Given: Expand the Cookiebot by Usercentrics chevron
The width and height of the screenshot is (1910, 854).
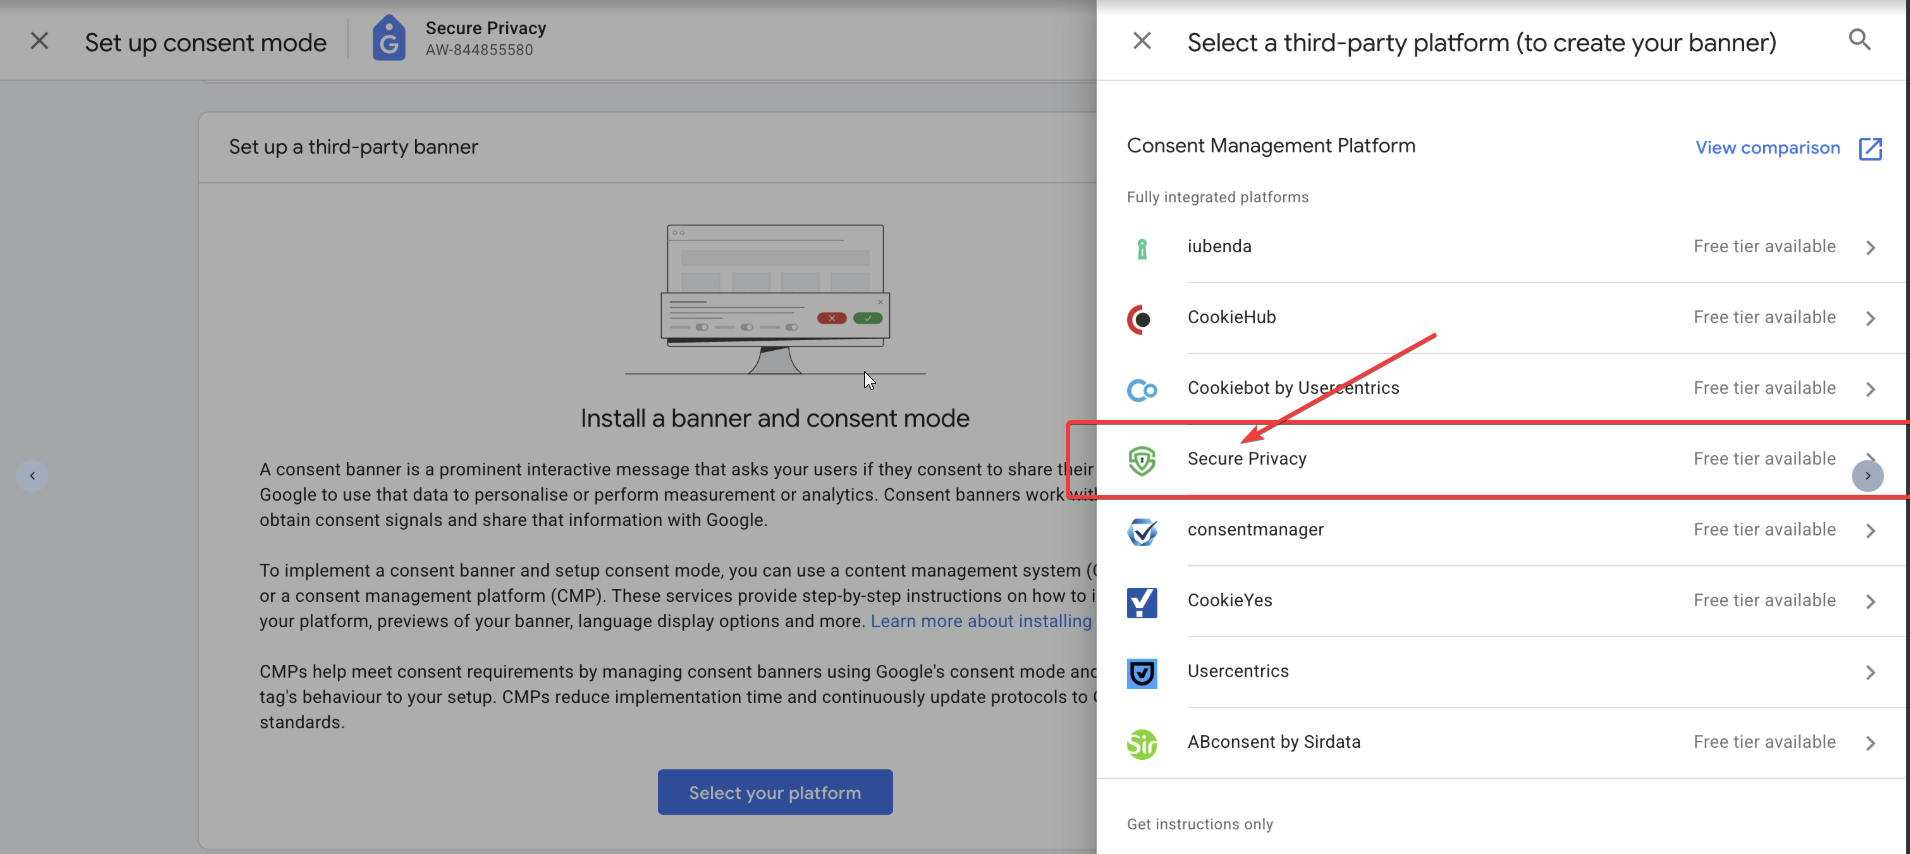Looking at the screenshot, I should coord(1870,389).
